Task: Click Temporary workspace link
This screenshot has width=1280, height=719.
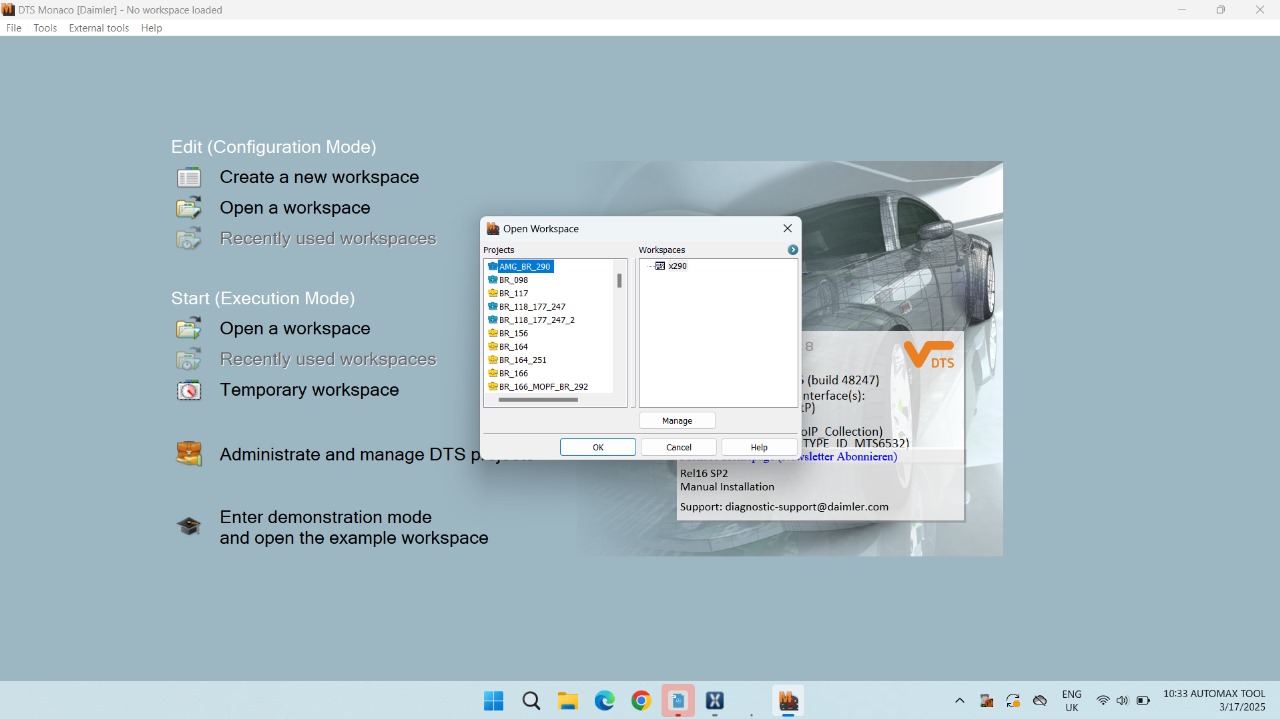Action: [309, 390]
